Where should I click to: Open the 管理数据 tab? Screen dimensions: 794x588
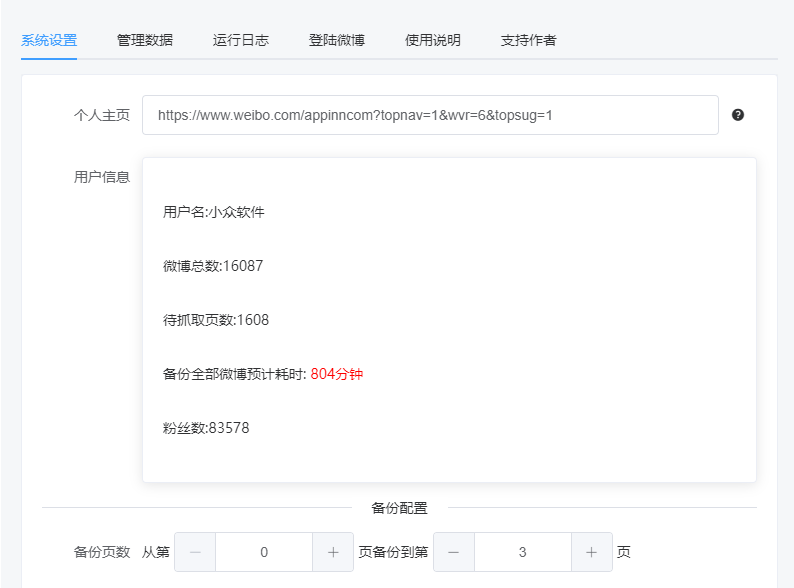(145, 41)
